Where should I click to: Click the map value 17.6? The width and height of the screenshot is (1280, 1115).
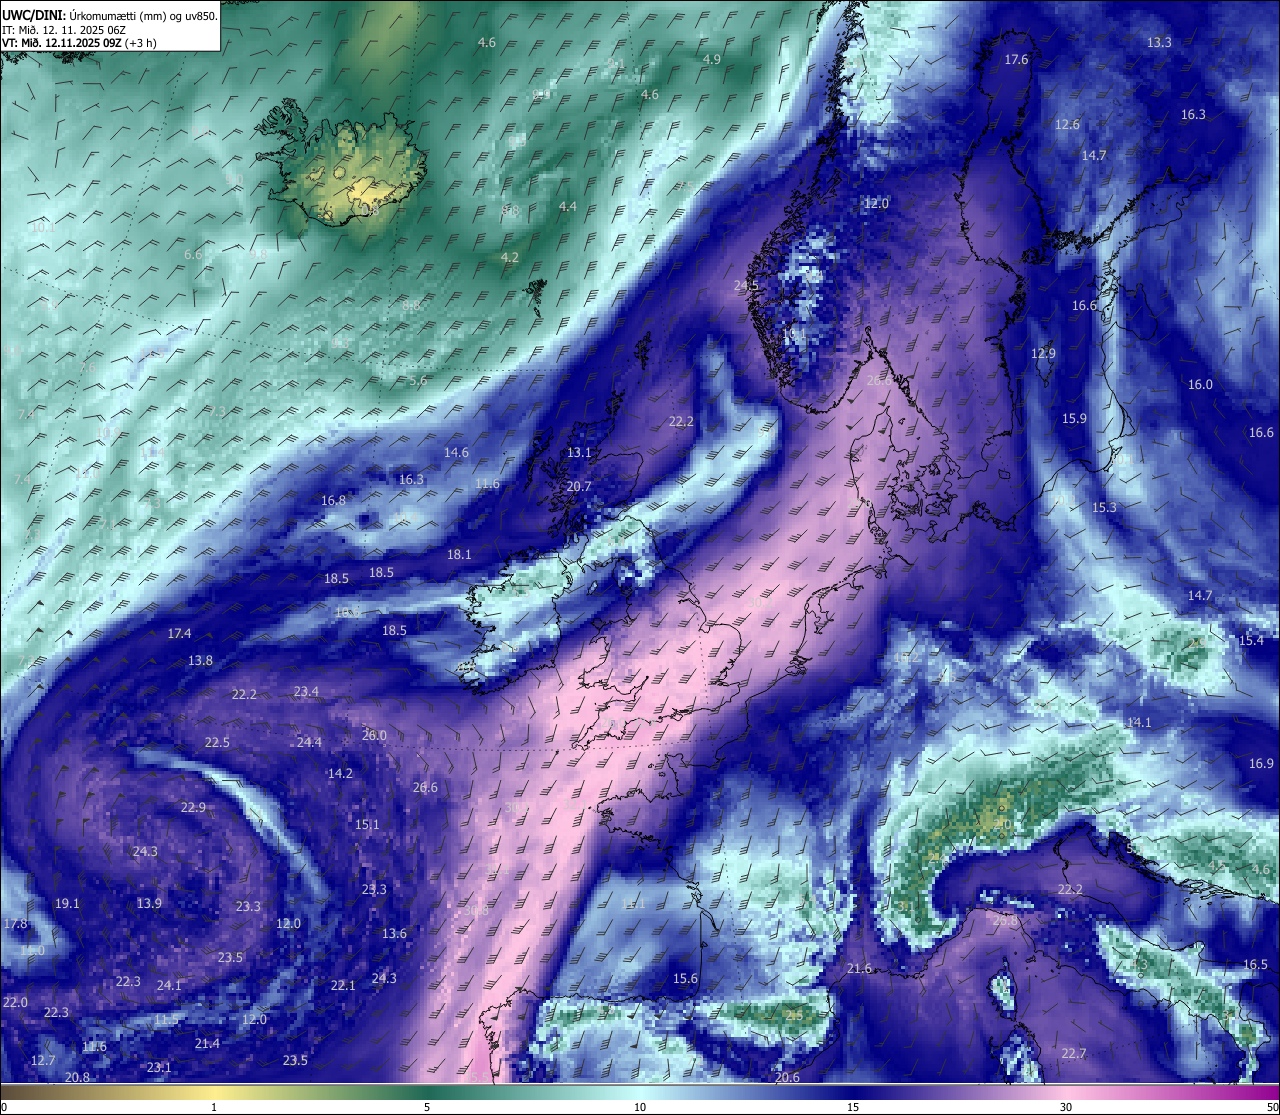click(1016, 60)
